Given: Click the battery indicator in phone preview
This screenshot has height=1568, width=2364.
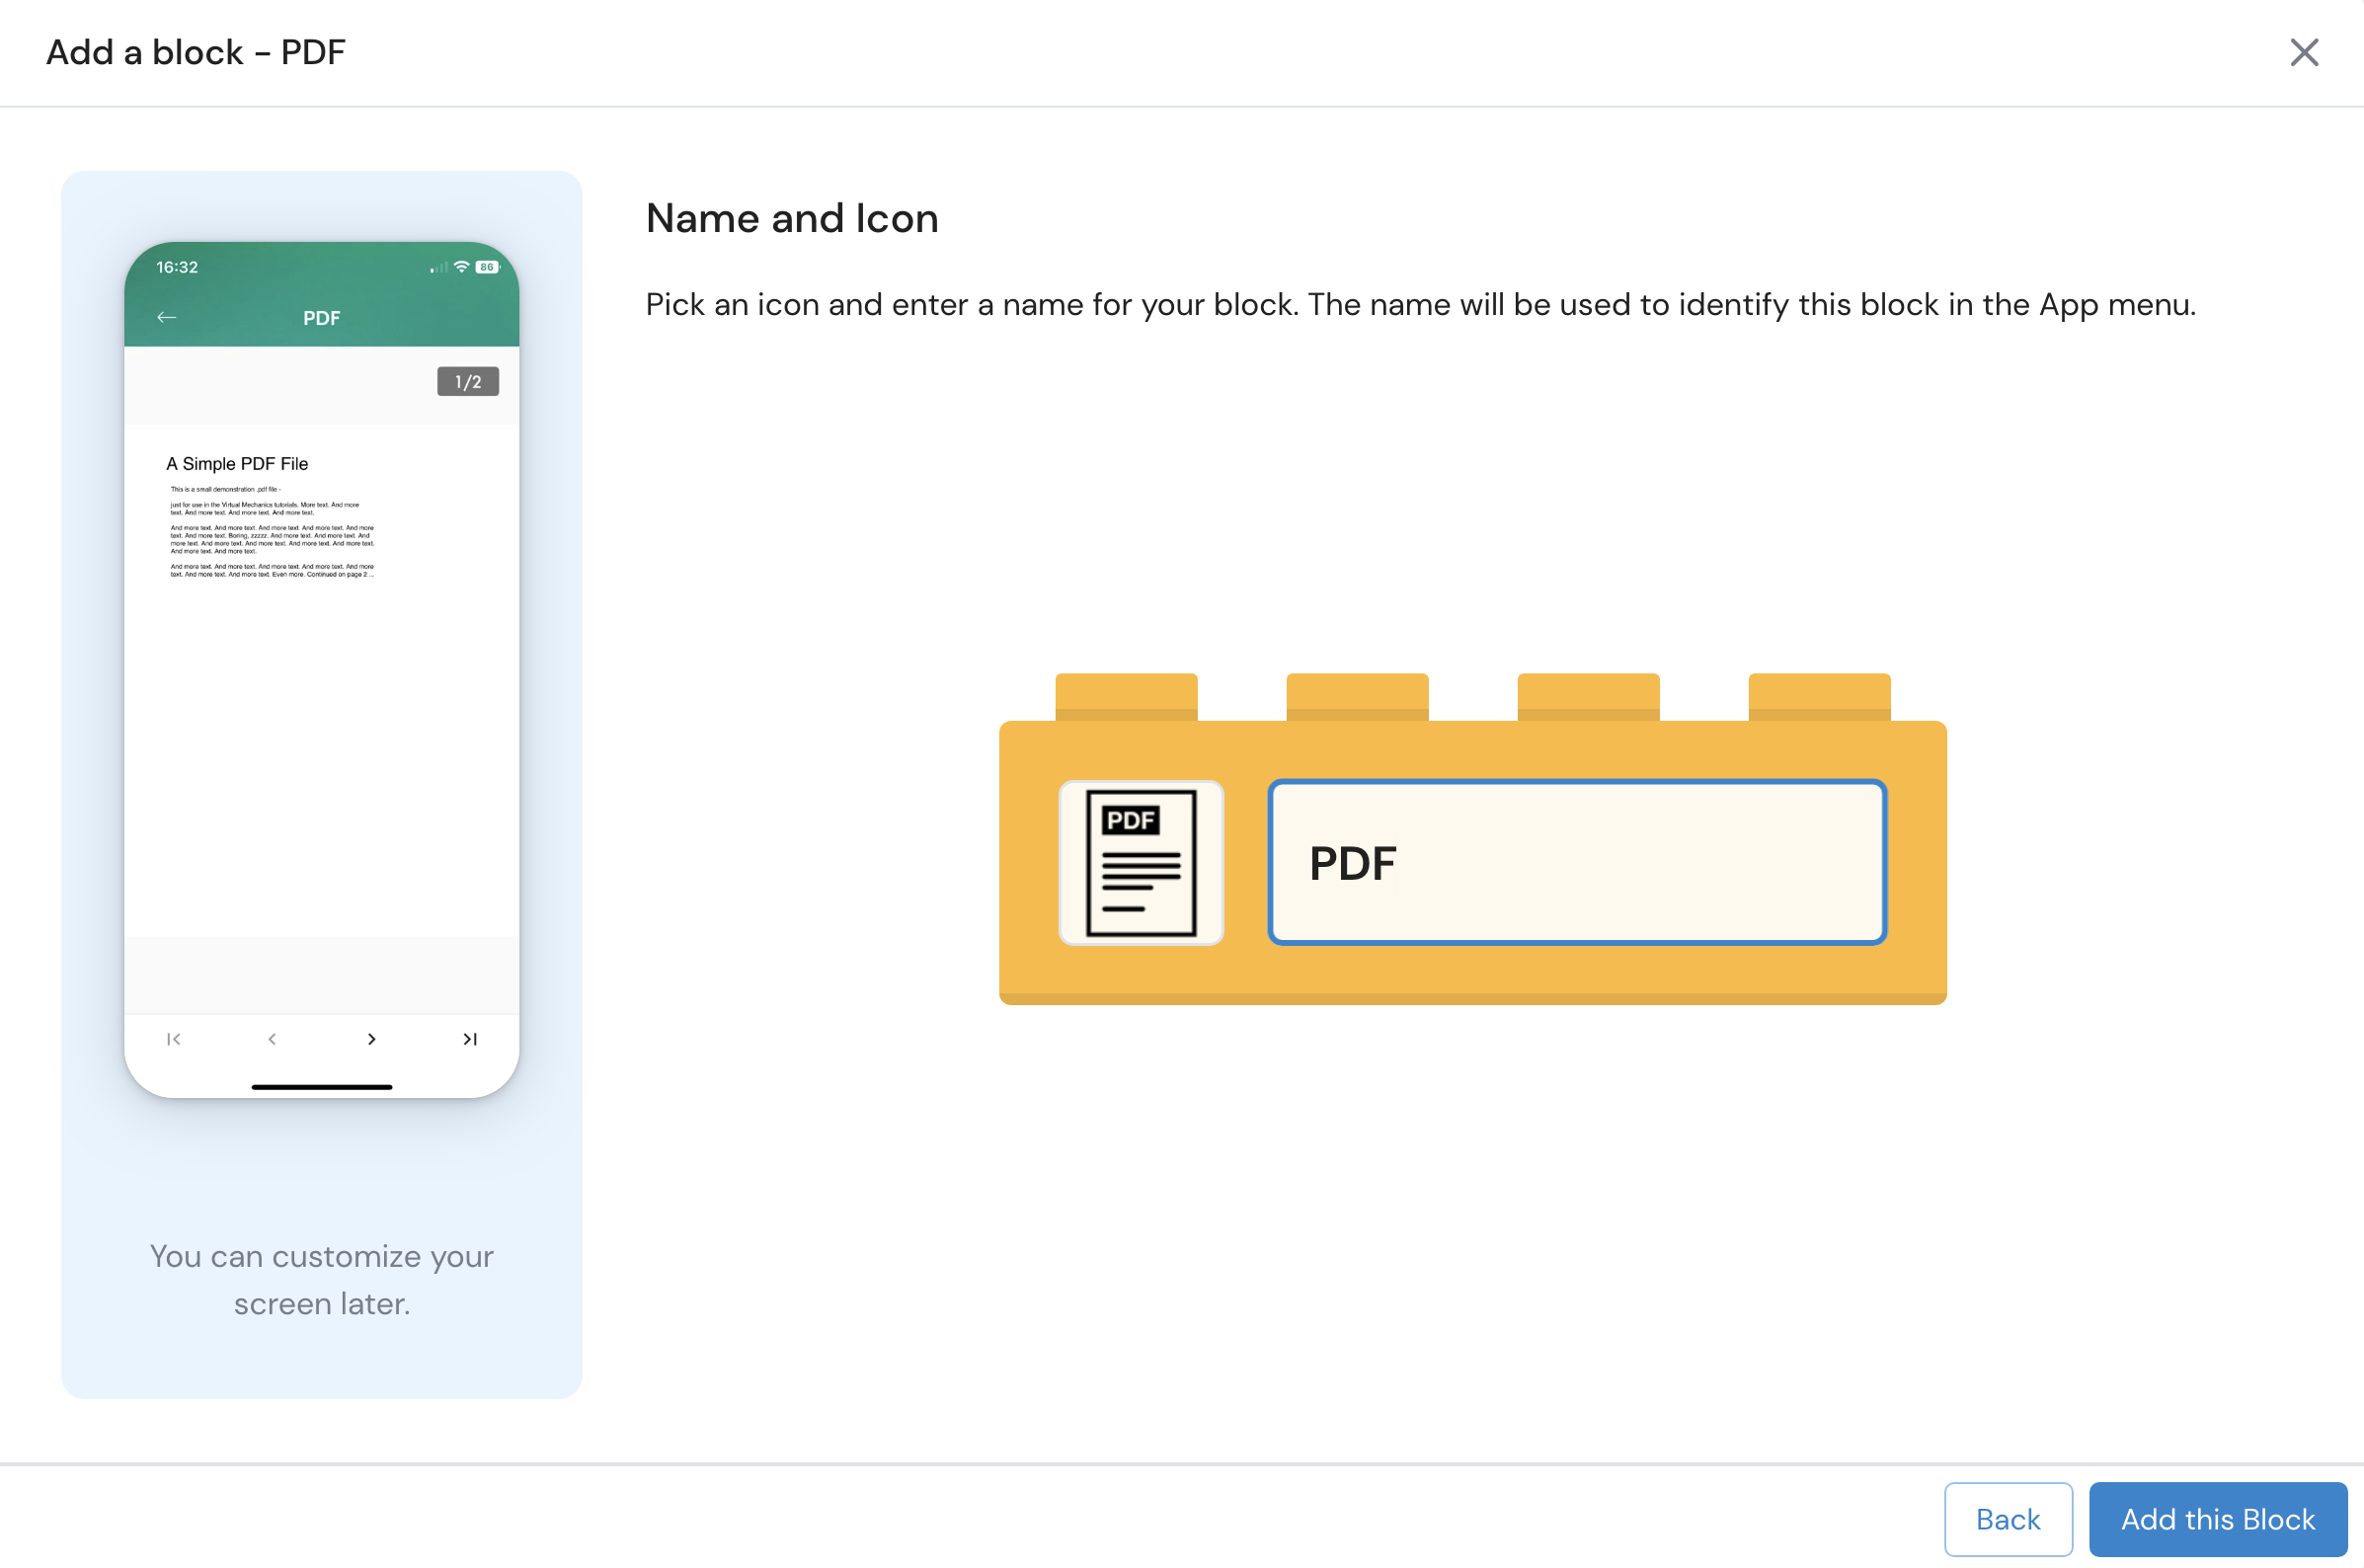Looking at the screenshot, I should click(x=487, y=267).
